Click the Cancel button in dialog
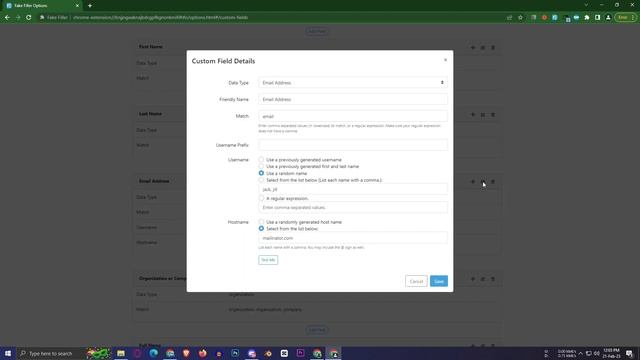The height and width of the screenshot is (360, 640). 416,281
